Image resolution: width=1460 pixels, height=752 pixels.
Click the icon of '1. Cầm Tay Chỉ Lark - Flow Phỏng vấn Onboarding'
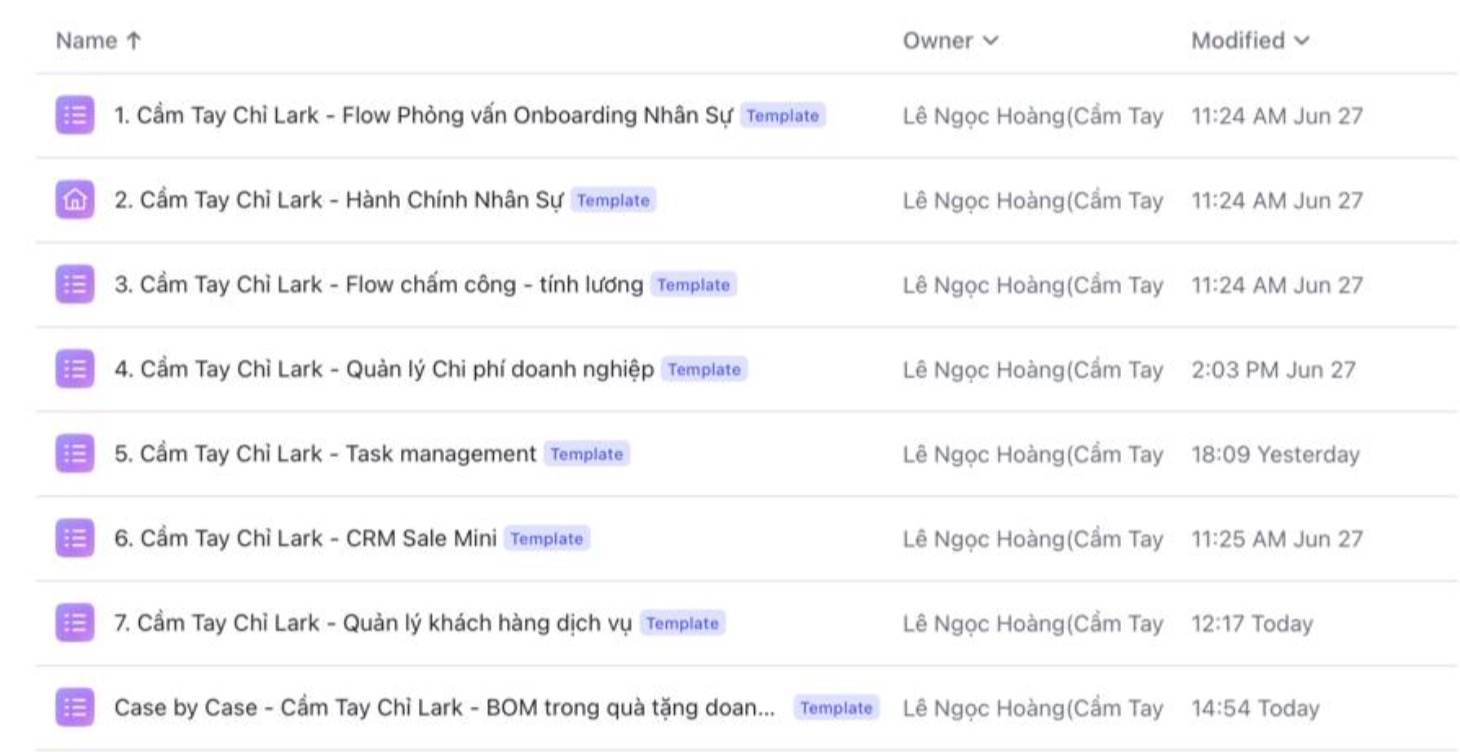[75, 116]
